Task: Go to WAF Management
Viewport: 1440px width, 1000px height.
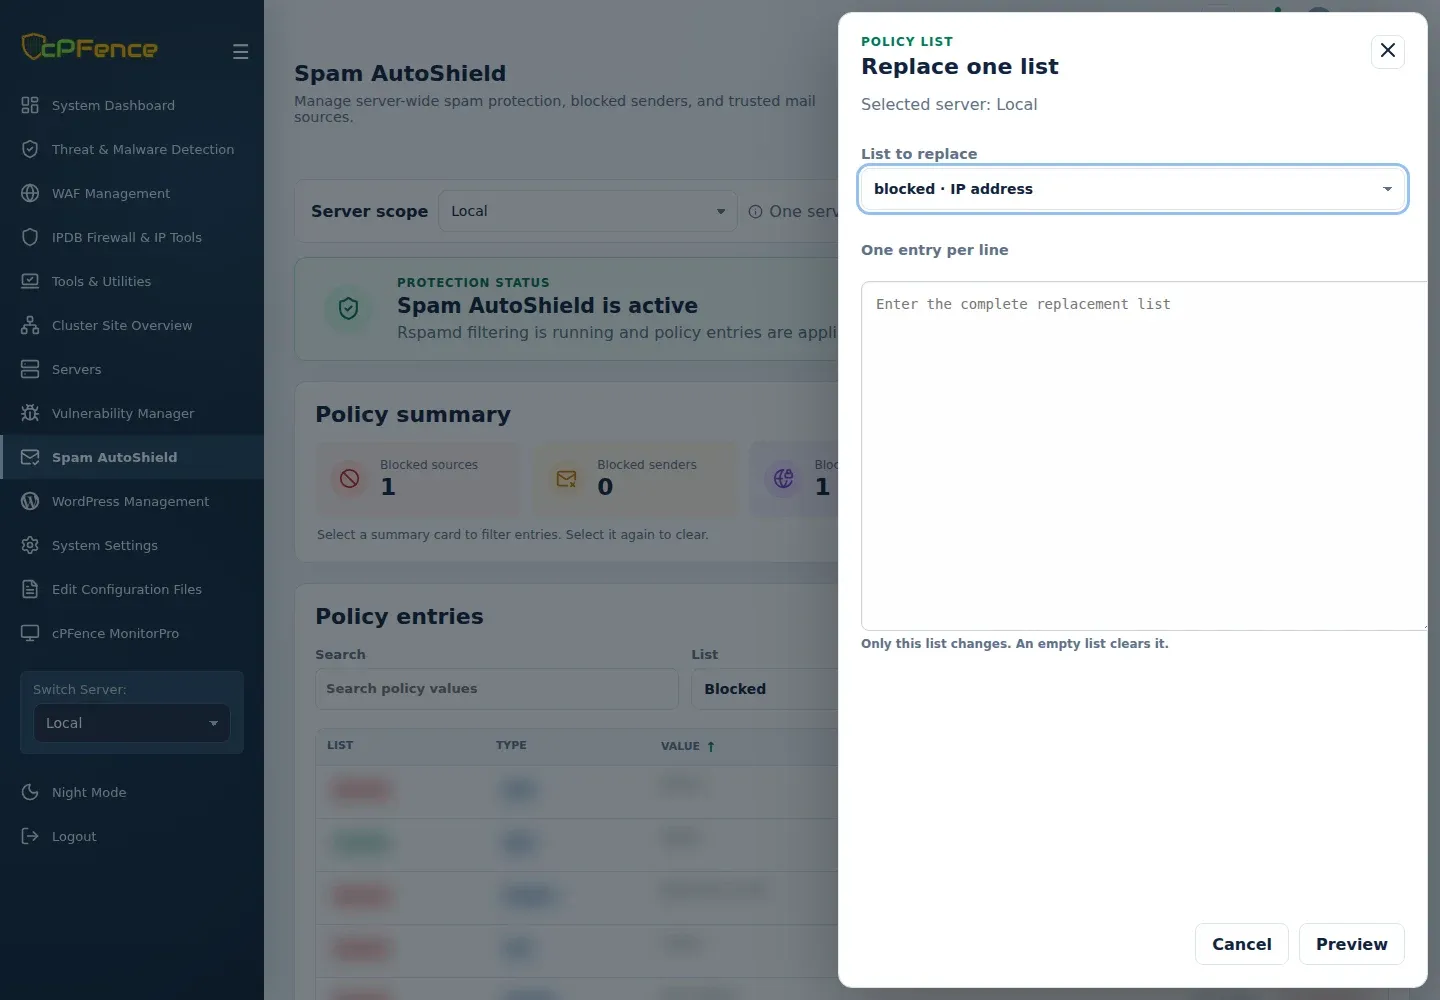Action: [132, 193]
